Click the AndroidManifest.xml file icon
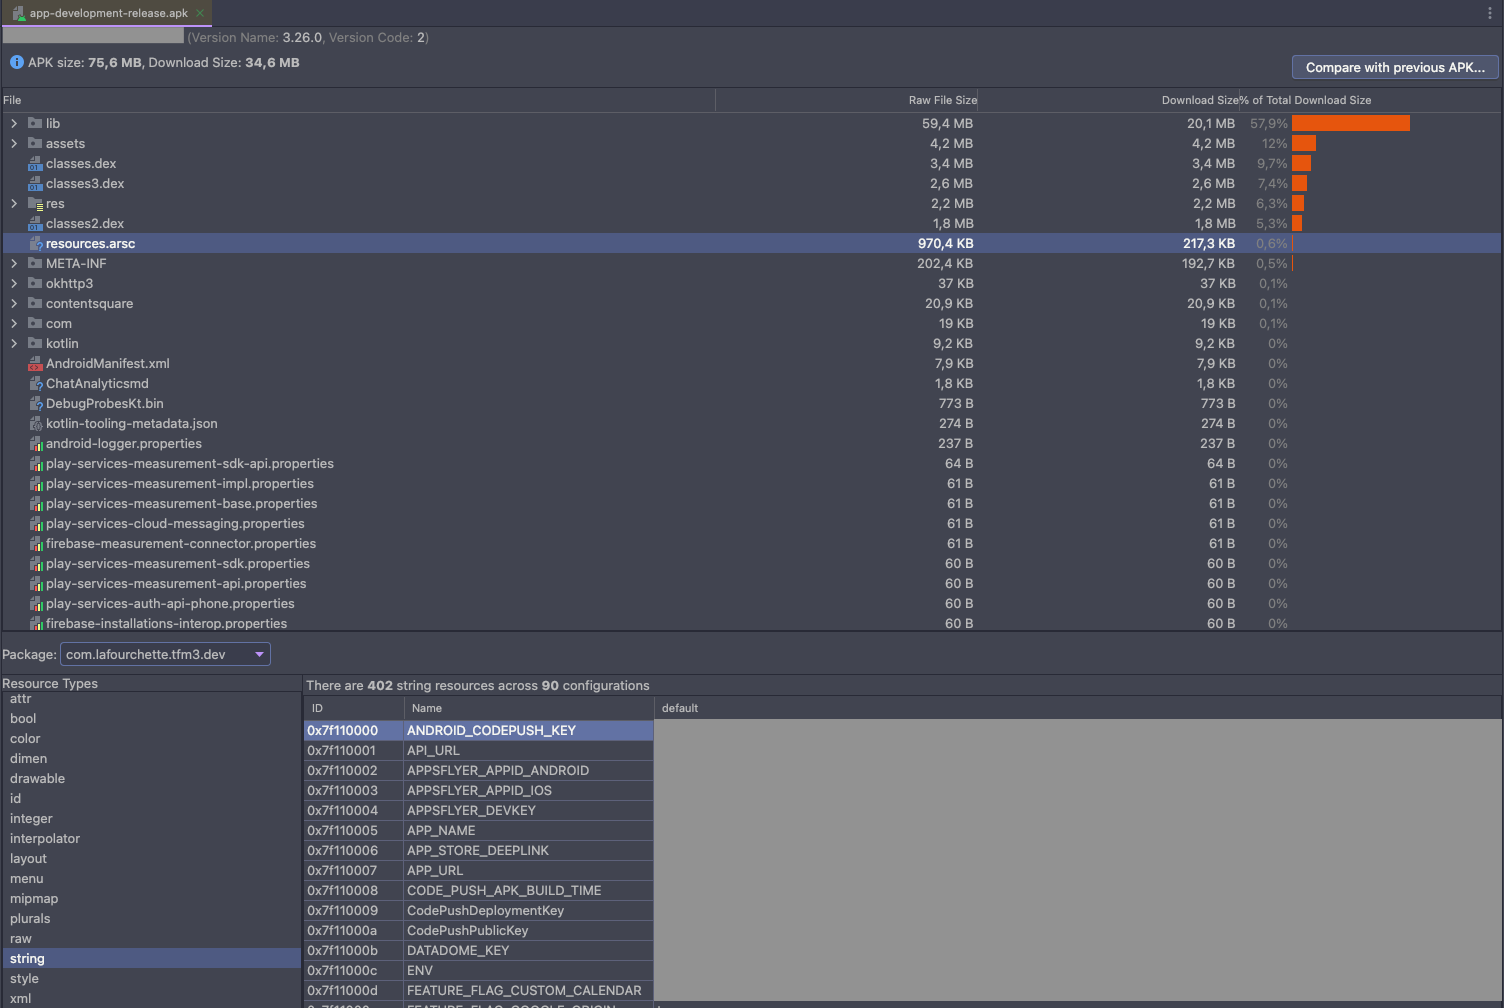 coord(35,364)
